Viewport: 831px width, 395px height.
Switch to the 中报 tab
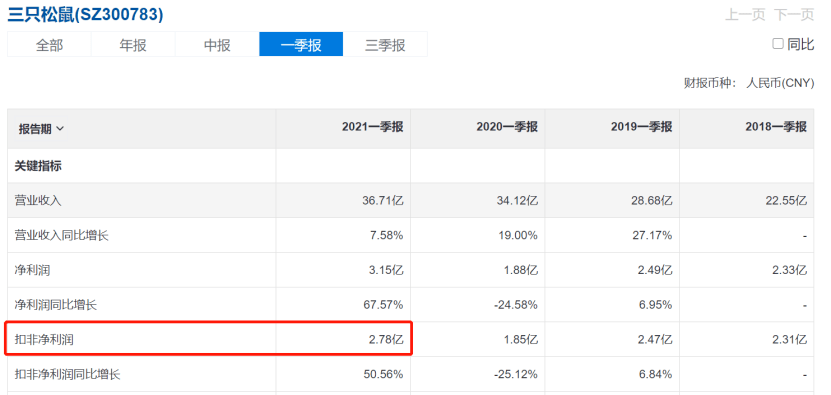tap(217, 44)
